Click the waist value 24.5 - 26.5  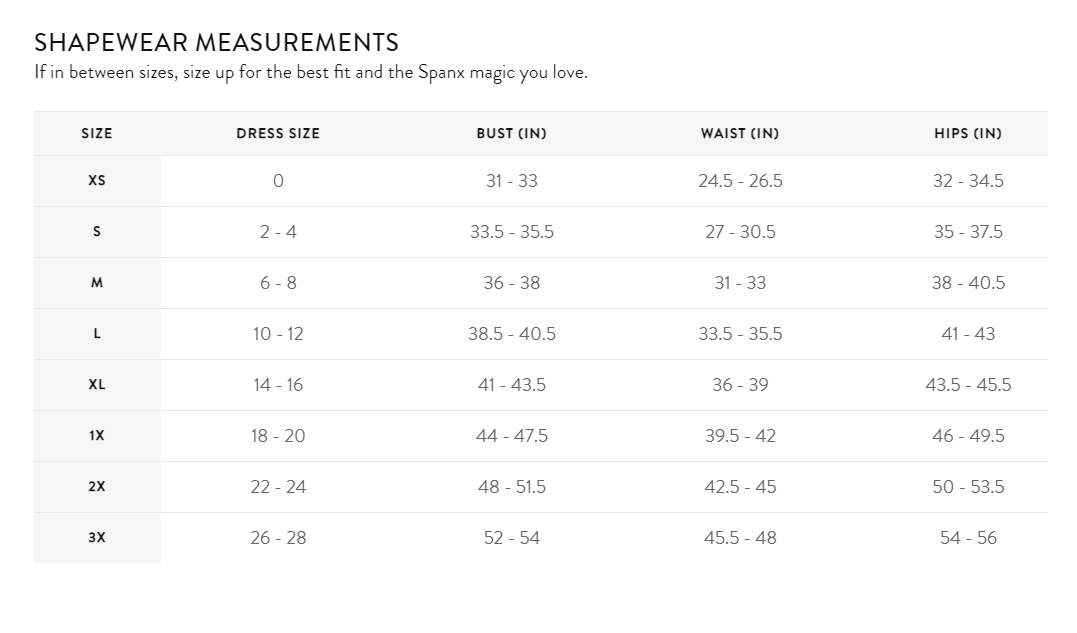[740, 181]
